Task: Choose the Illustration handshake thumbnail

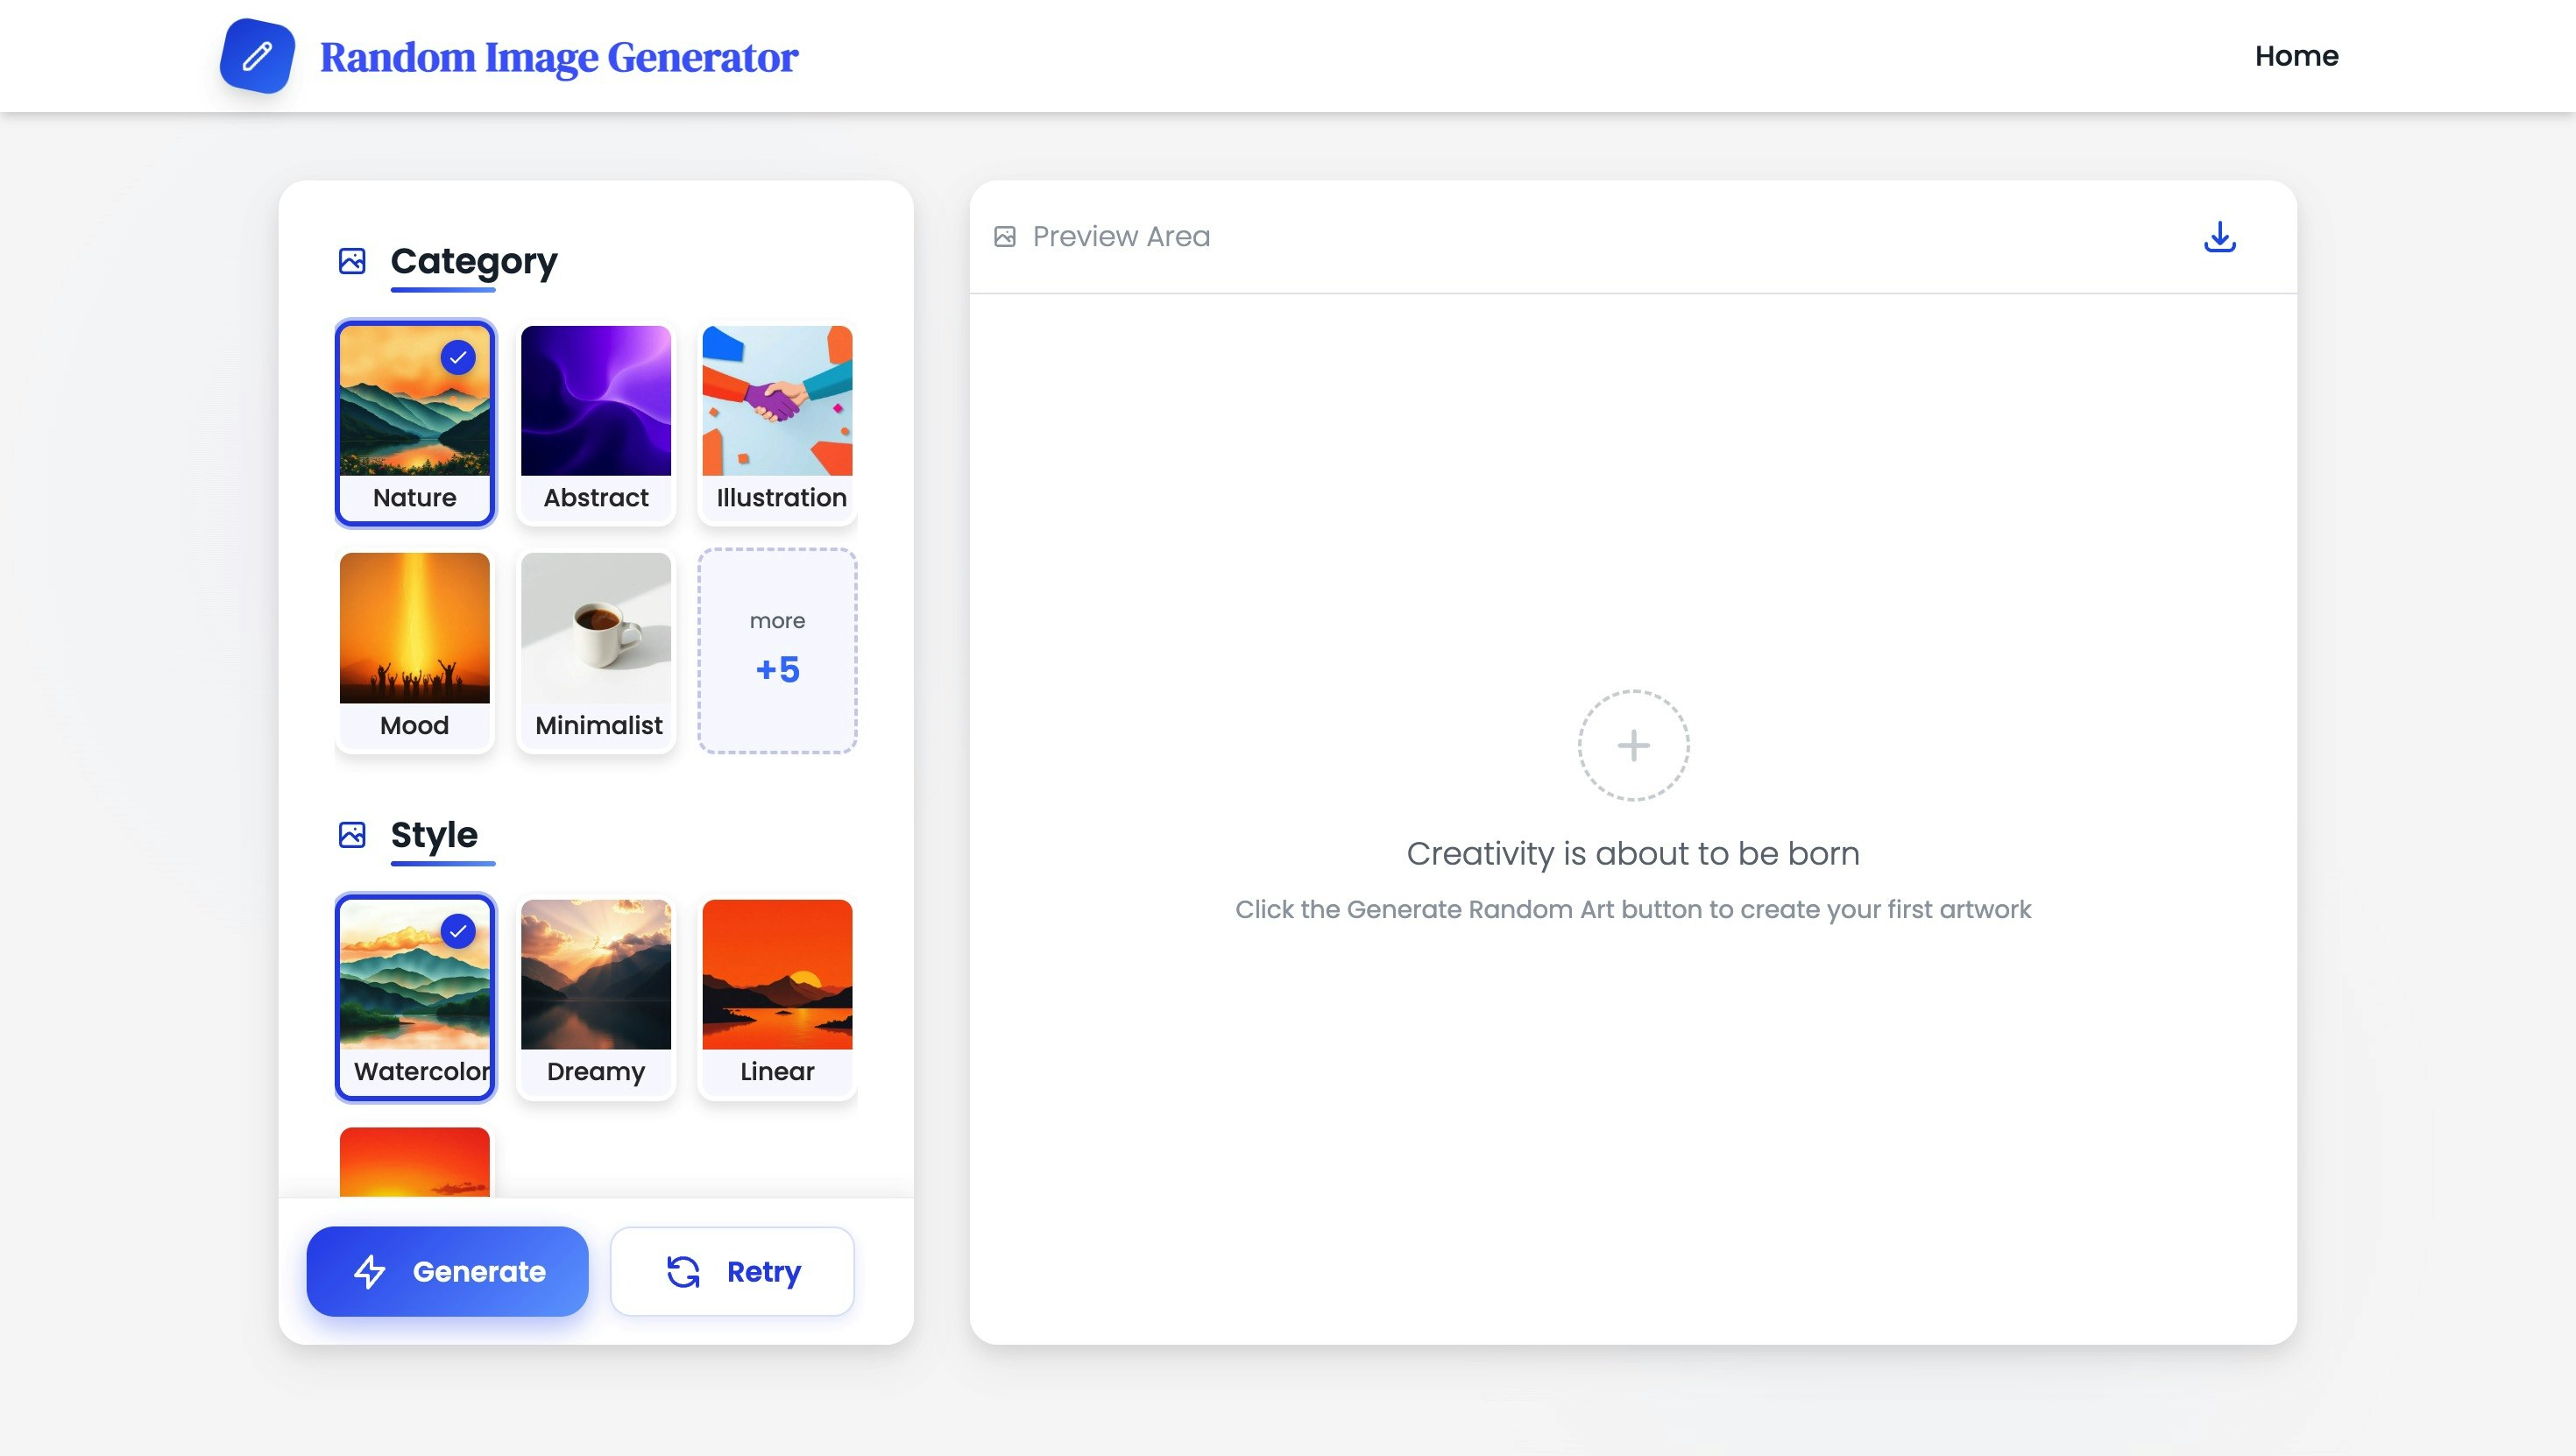Action: pos(777,402)
